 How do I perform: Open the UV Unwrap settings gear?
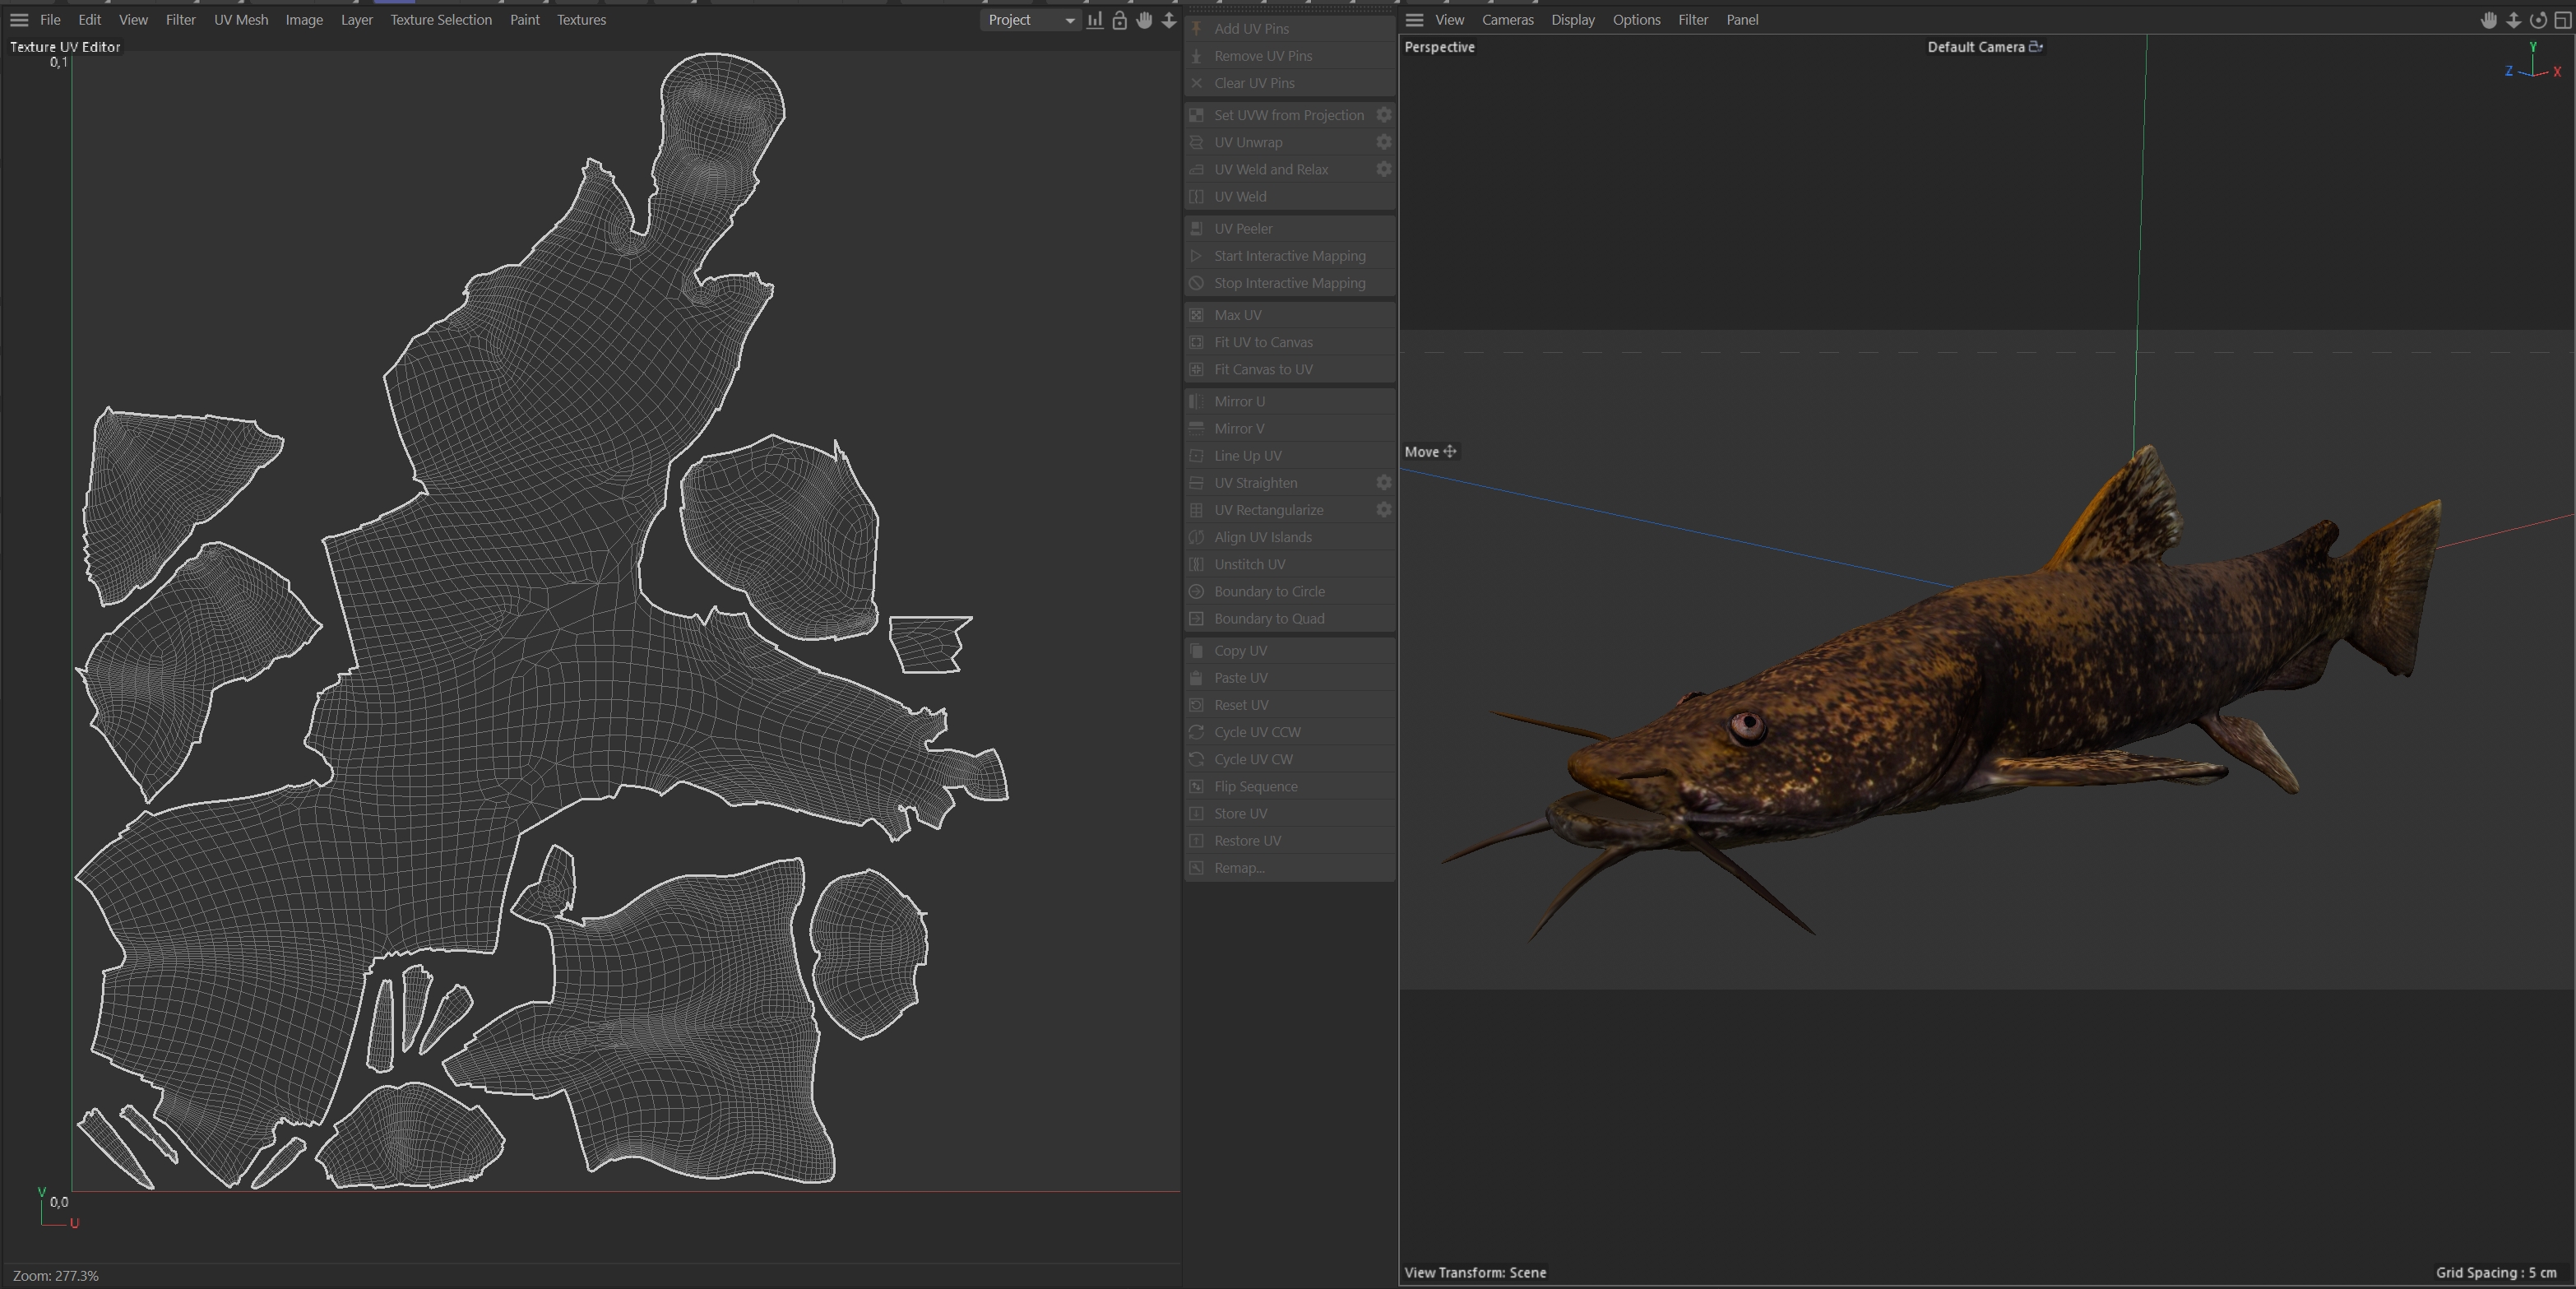pos(1383,142)
